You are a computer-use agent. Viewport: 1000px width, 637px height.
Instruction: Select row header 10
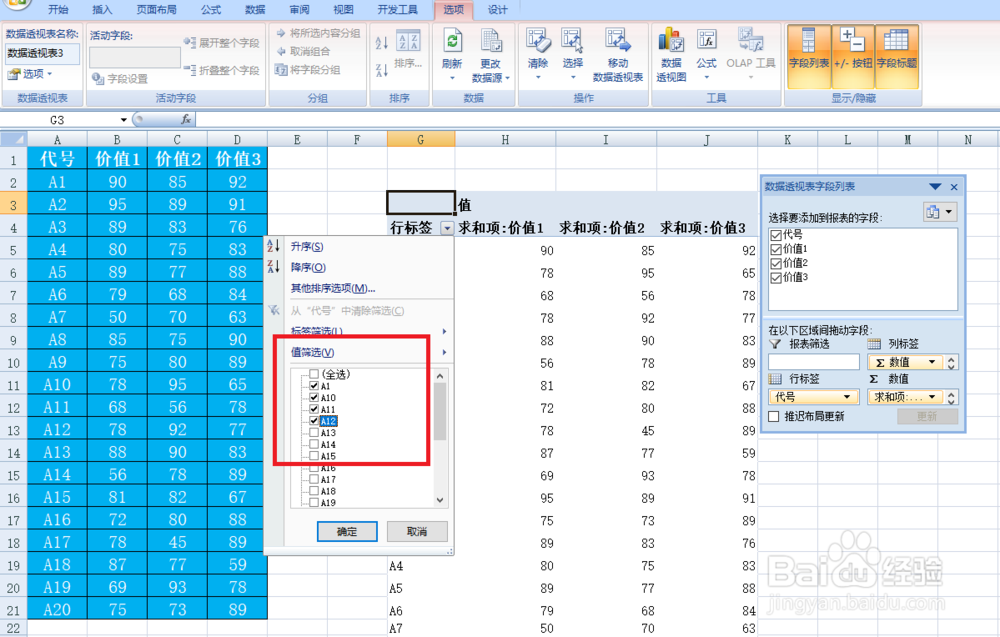tap(13, 363)
